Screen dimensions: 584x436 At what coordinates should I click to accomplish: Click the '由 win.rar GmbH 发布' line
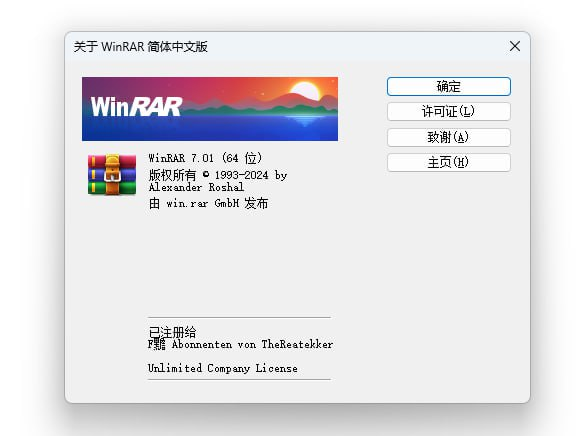click(208, 203)
